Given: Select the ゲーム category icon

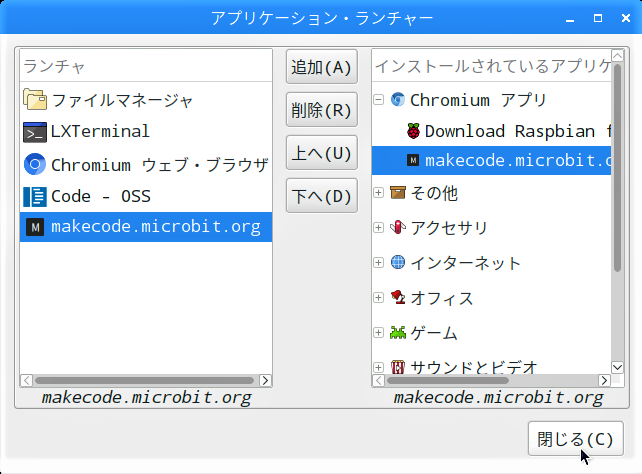Looking at the screenshot, I should pyautogui.click(x=398, y=332).
